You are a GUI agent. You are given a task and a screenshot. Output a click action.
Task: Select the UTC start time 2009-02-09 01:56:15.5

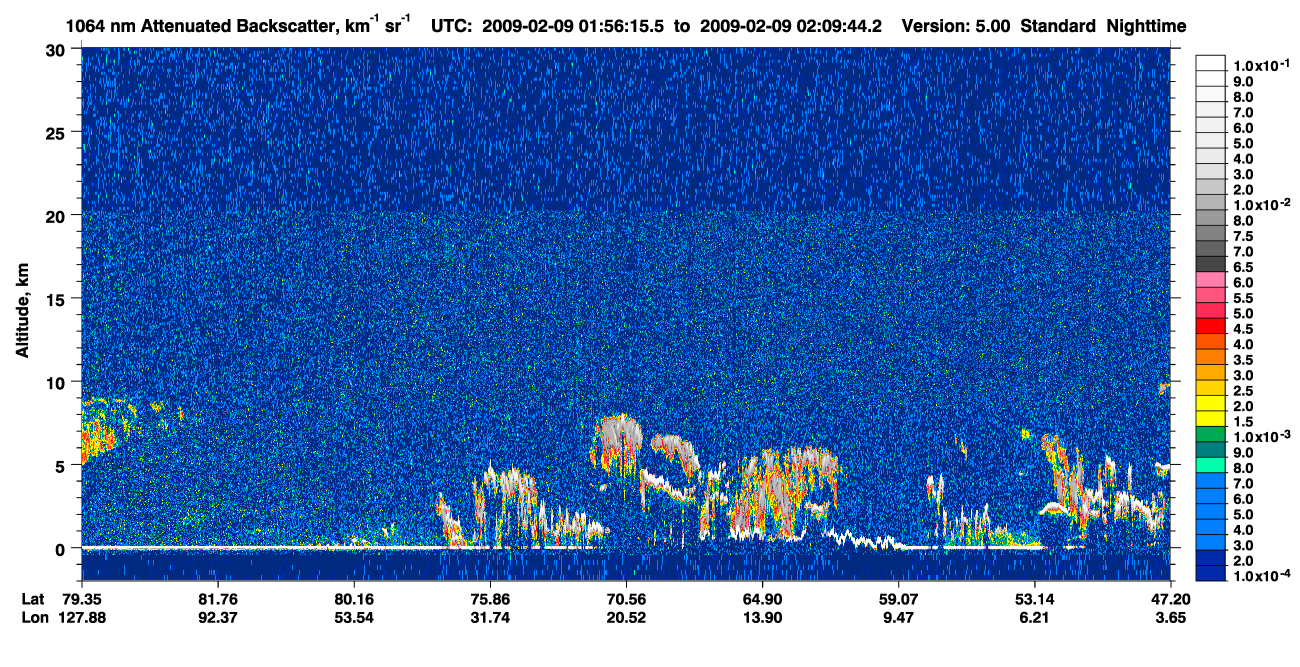572,27
